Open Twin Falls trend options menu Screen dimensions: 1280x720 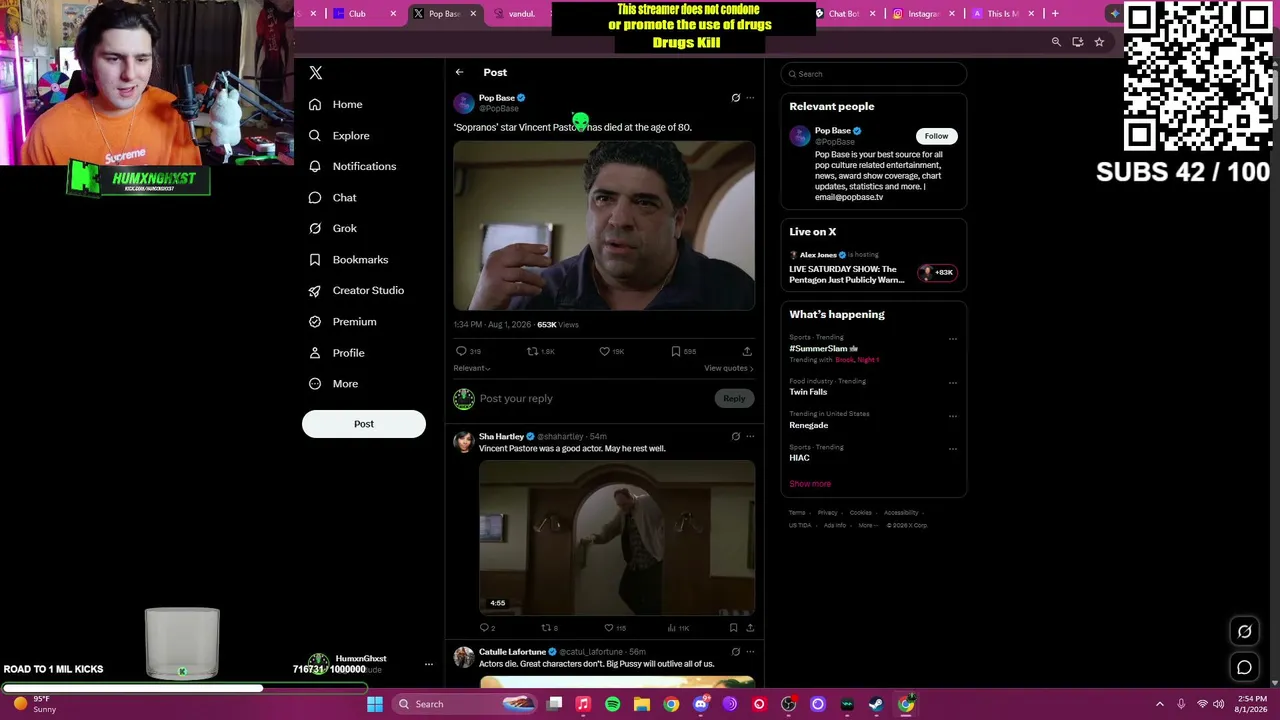(953, 383)
